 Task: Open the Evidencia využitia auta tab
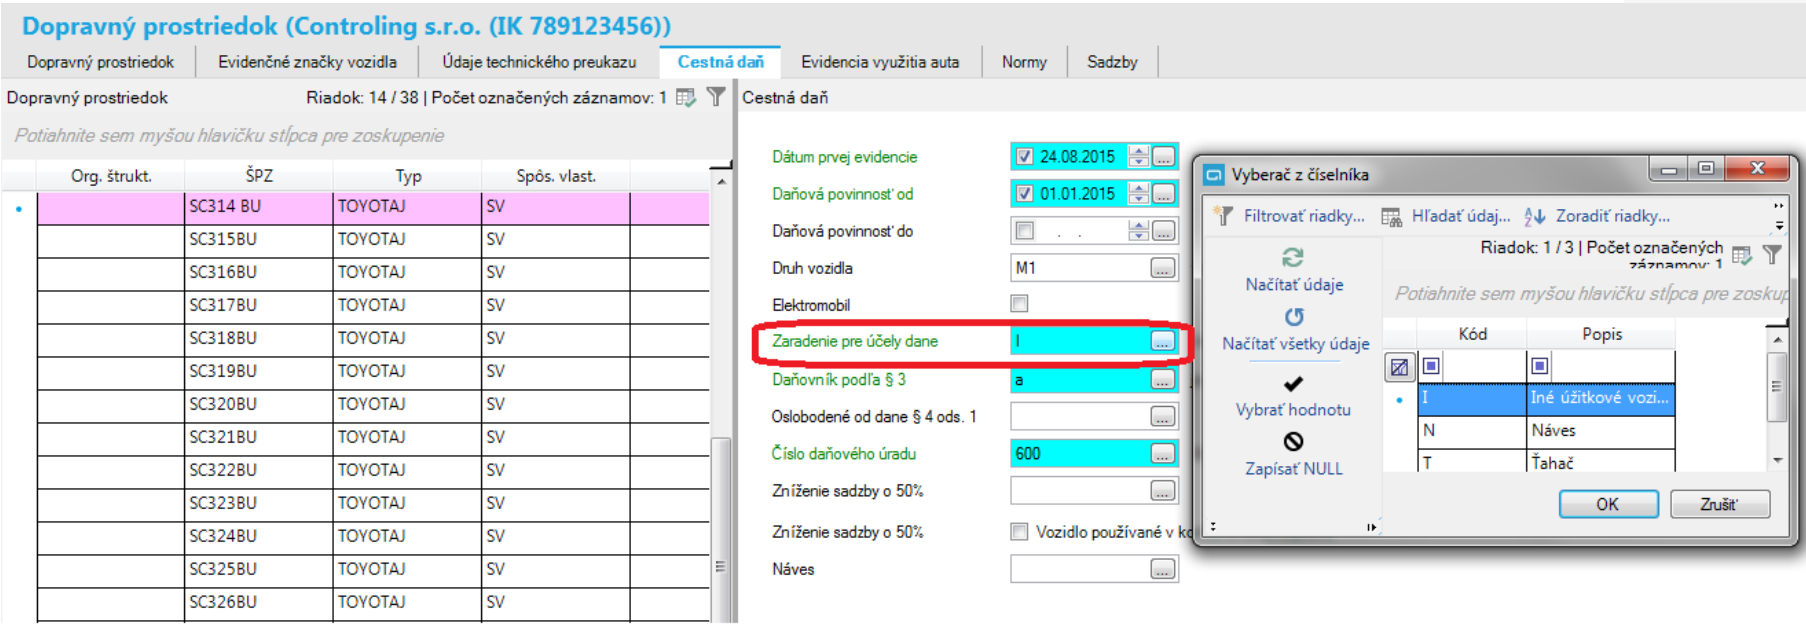pyautogui.click(x=880, y=62)
